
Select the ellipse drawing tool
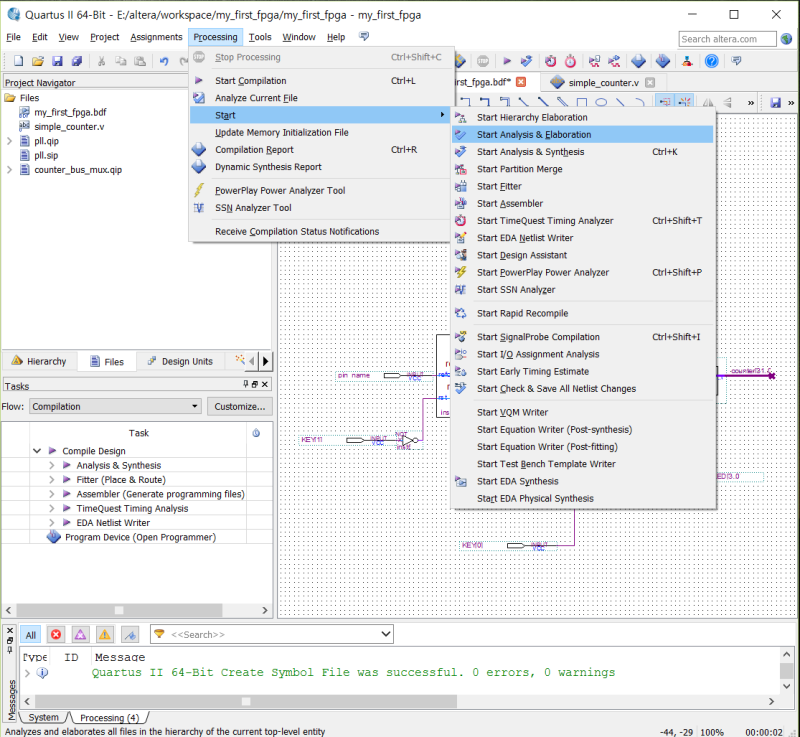601,103
